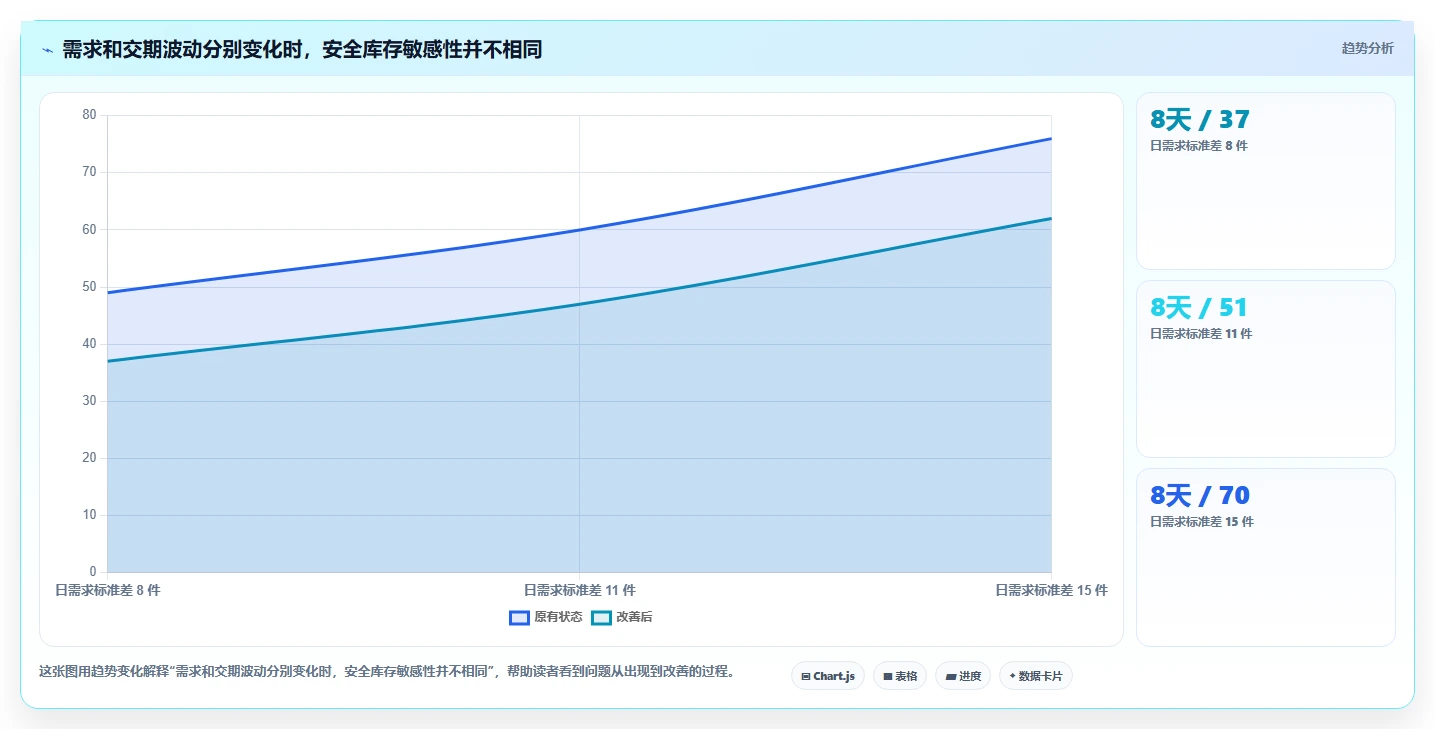The width and height of the screenshot is (1435, 729).
Task: Click the 进度 tag pill
Action: 963,676
